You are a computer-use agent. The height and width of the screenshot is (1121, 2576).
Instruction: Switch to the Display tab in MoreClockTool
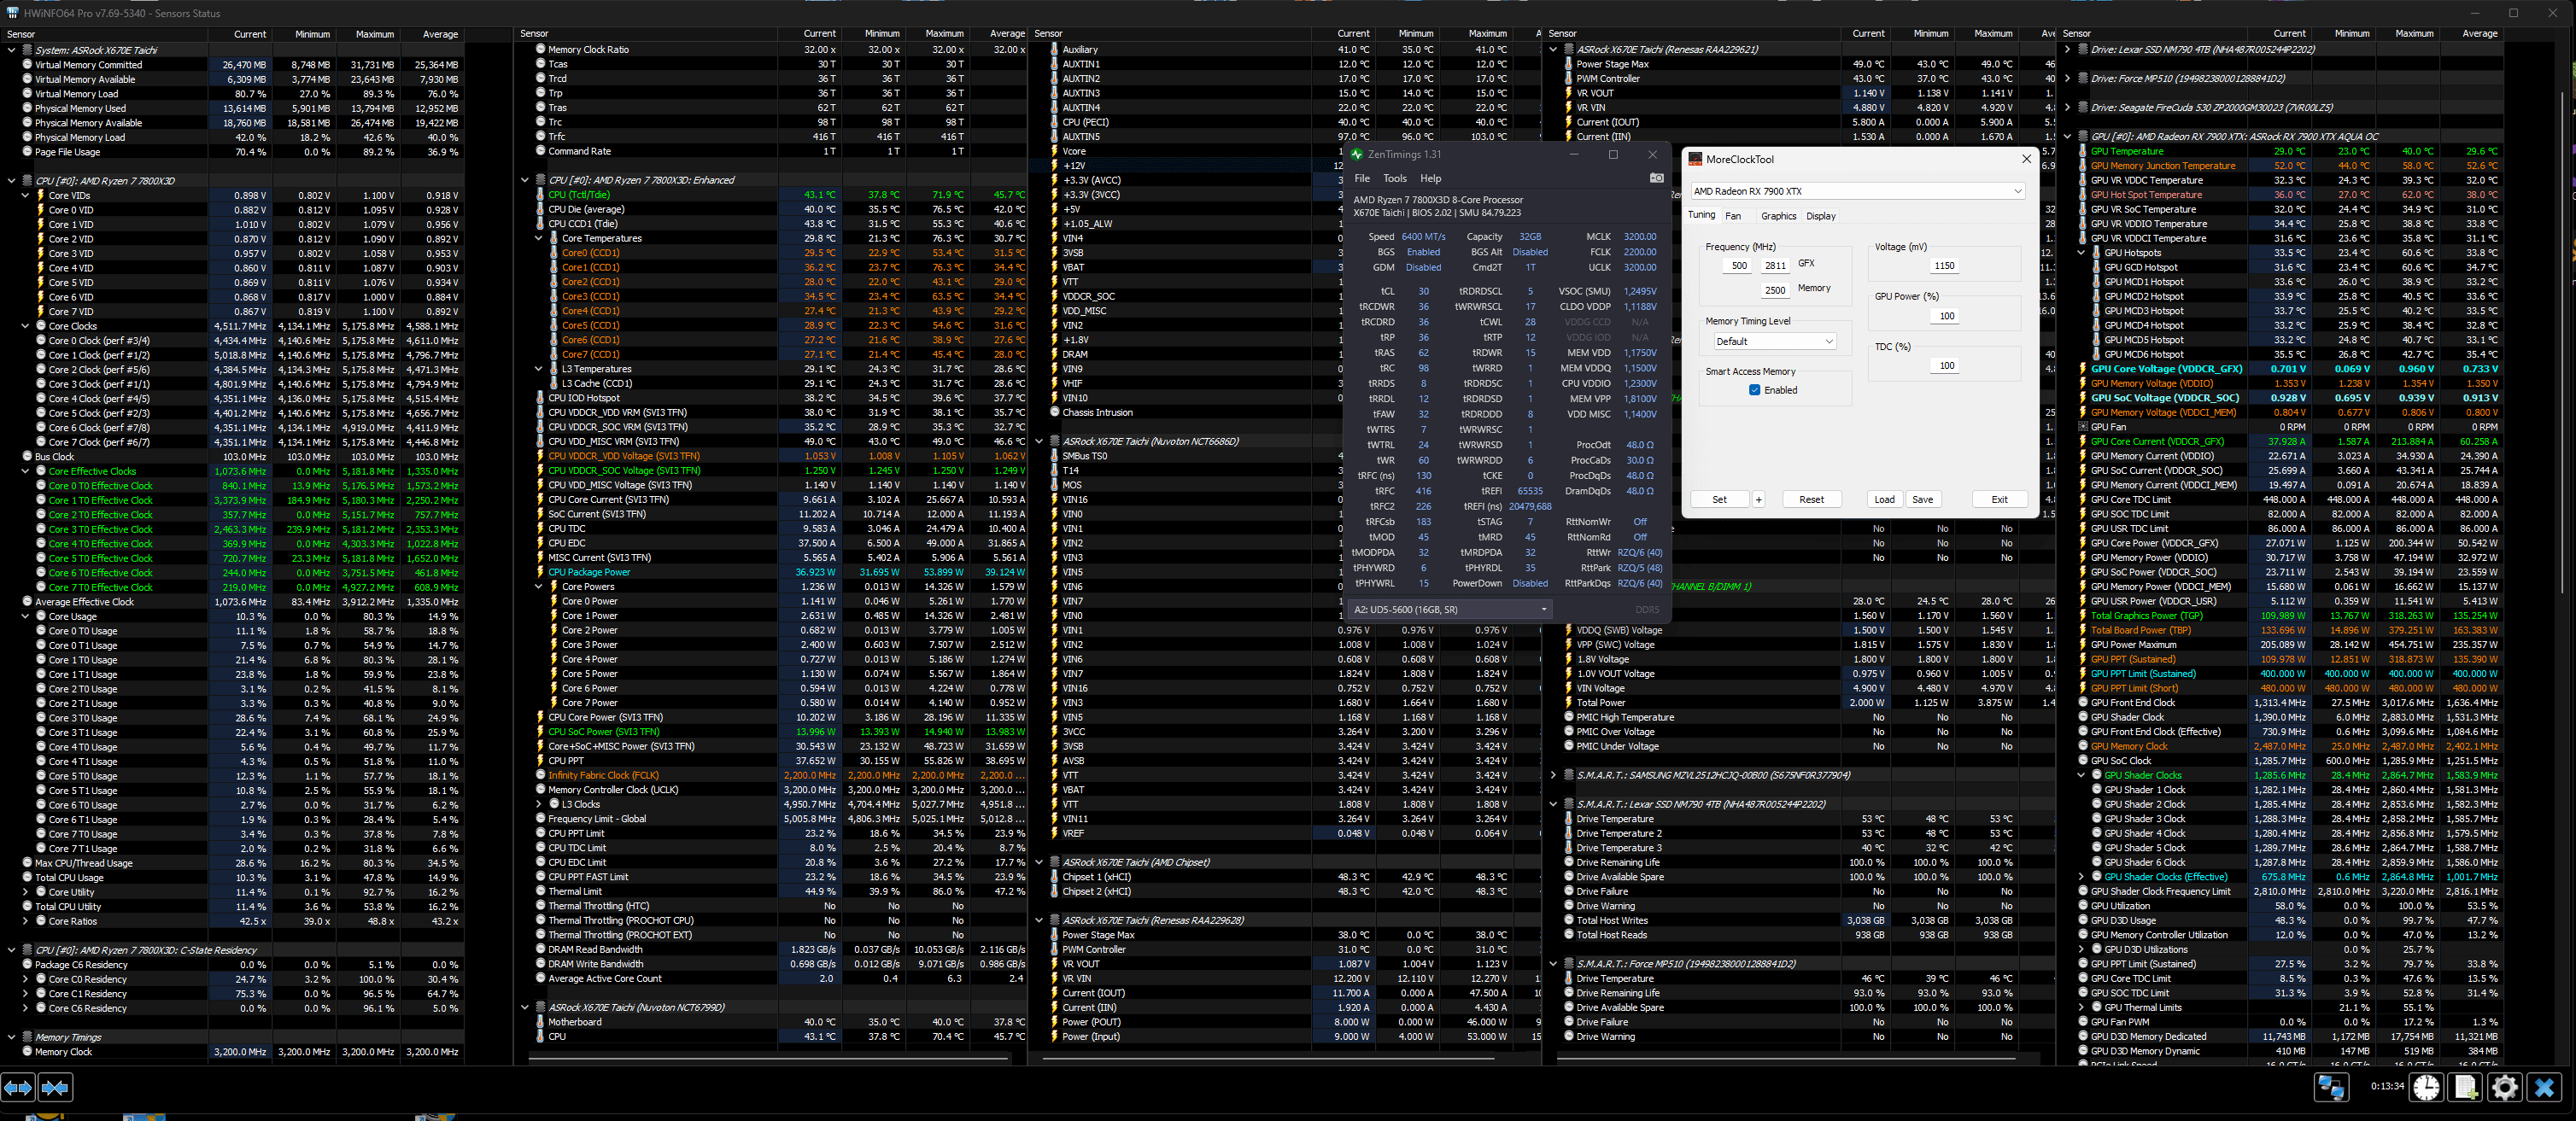pyautogui.click(x=1821, y=216)
